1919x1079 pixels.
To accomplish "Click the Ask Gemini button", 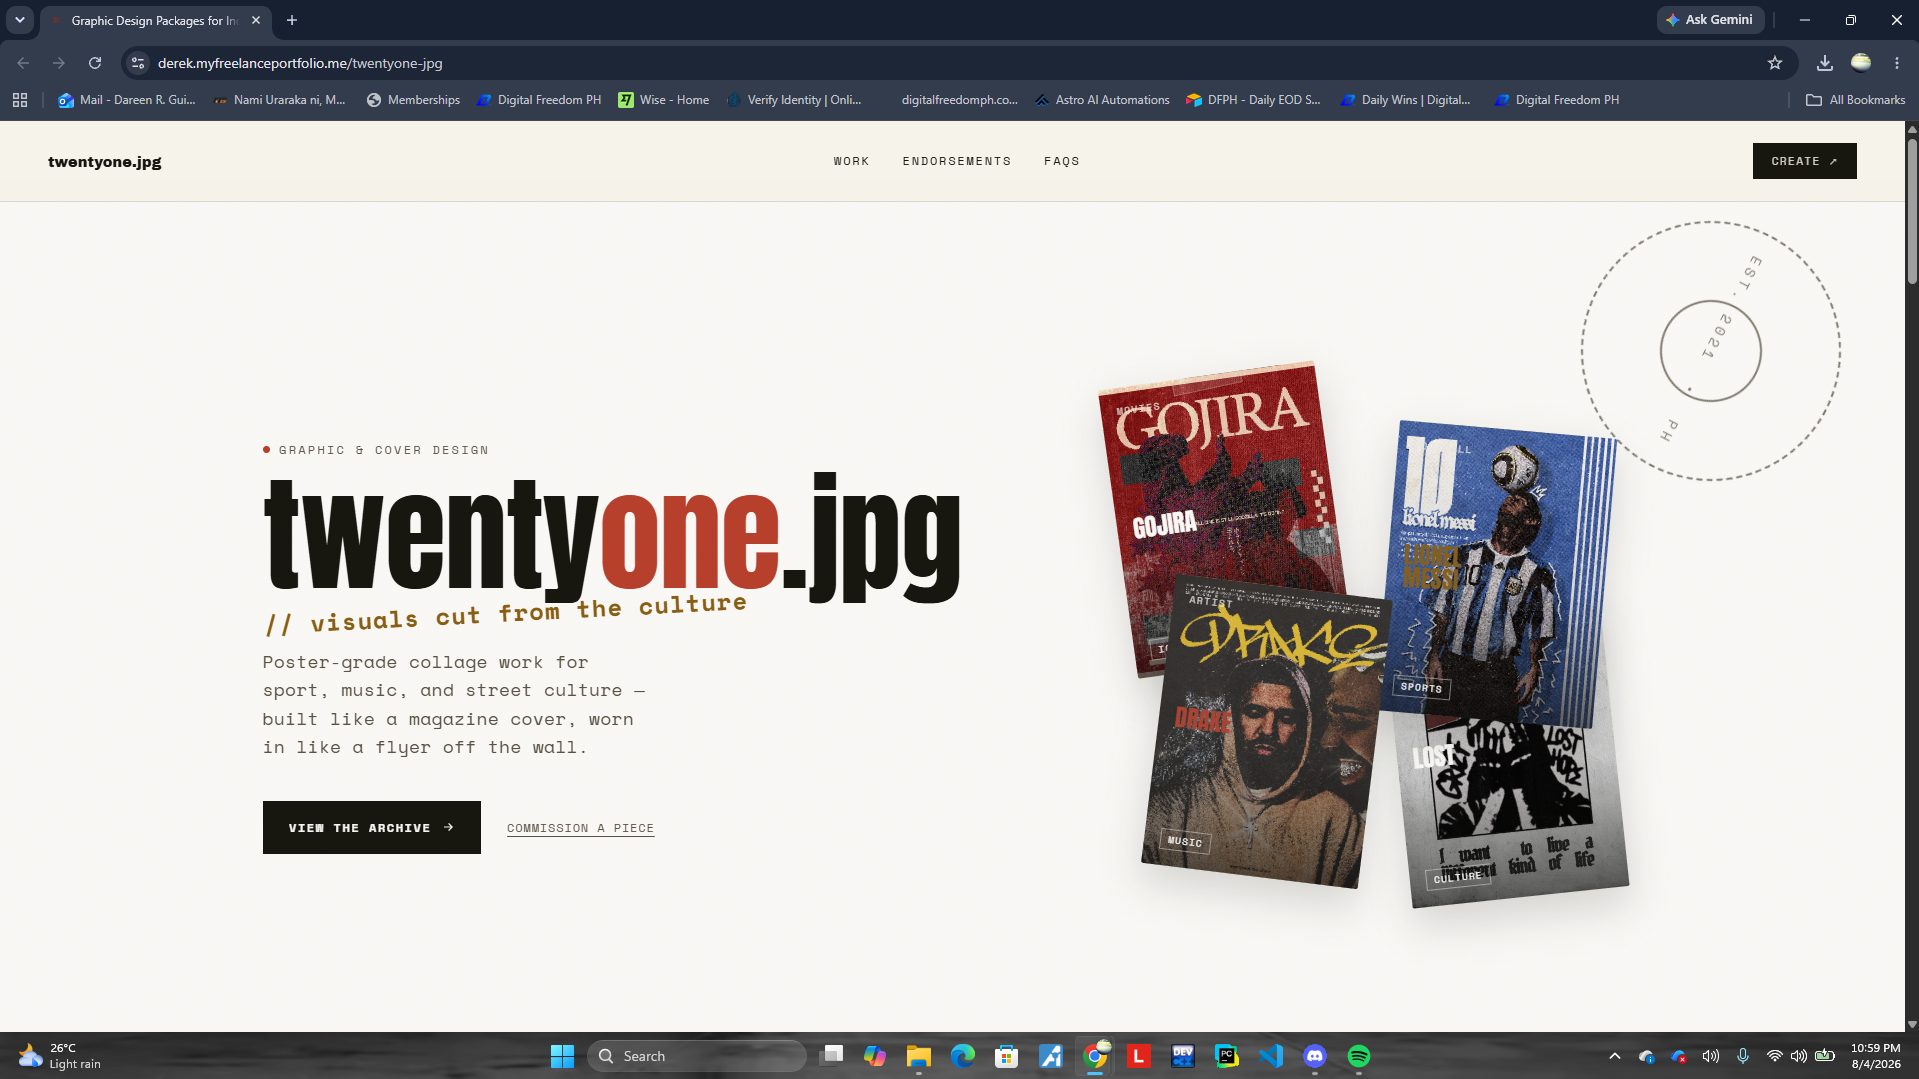I will click(1710, 20).
